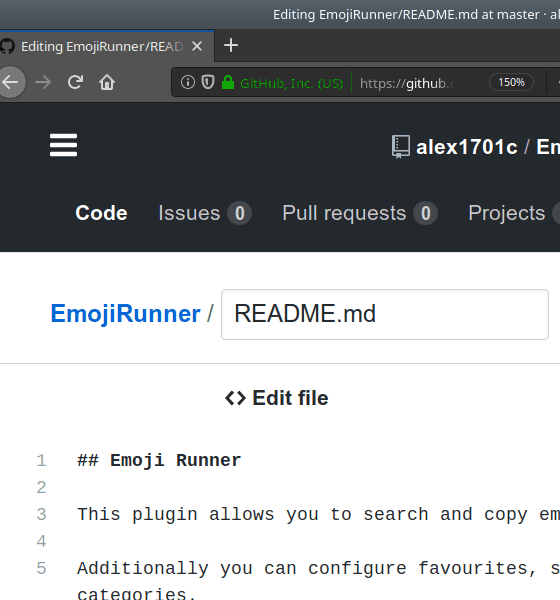
Task: Reset the 150% zoom indicator
Action: coord(511,82)
